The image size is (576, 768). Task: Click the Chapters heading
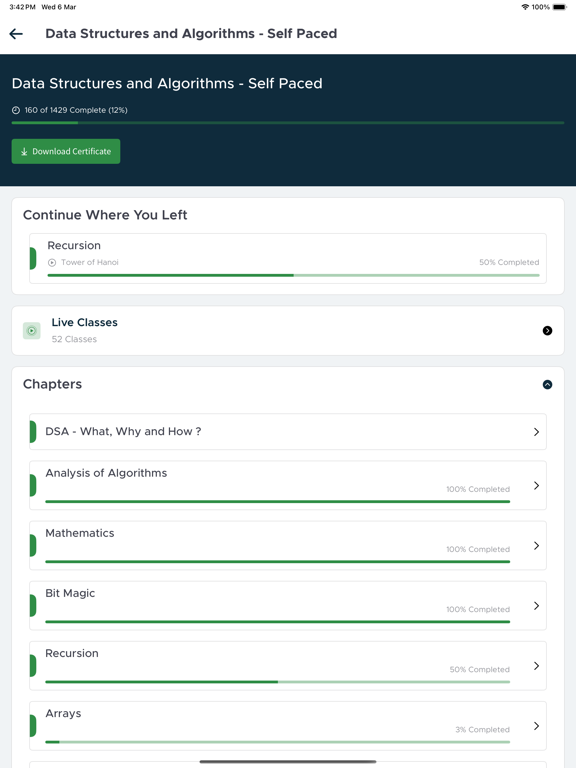[52, 384]
